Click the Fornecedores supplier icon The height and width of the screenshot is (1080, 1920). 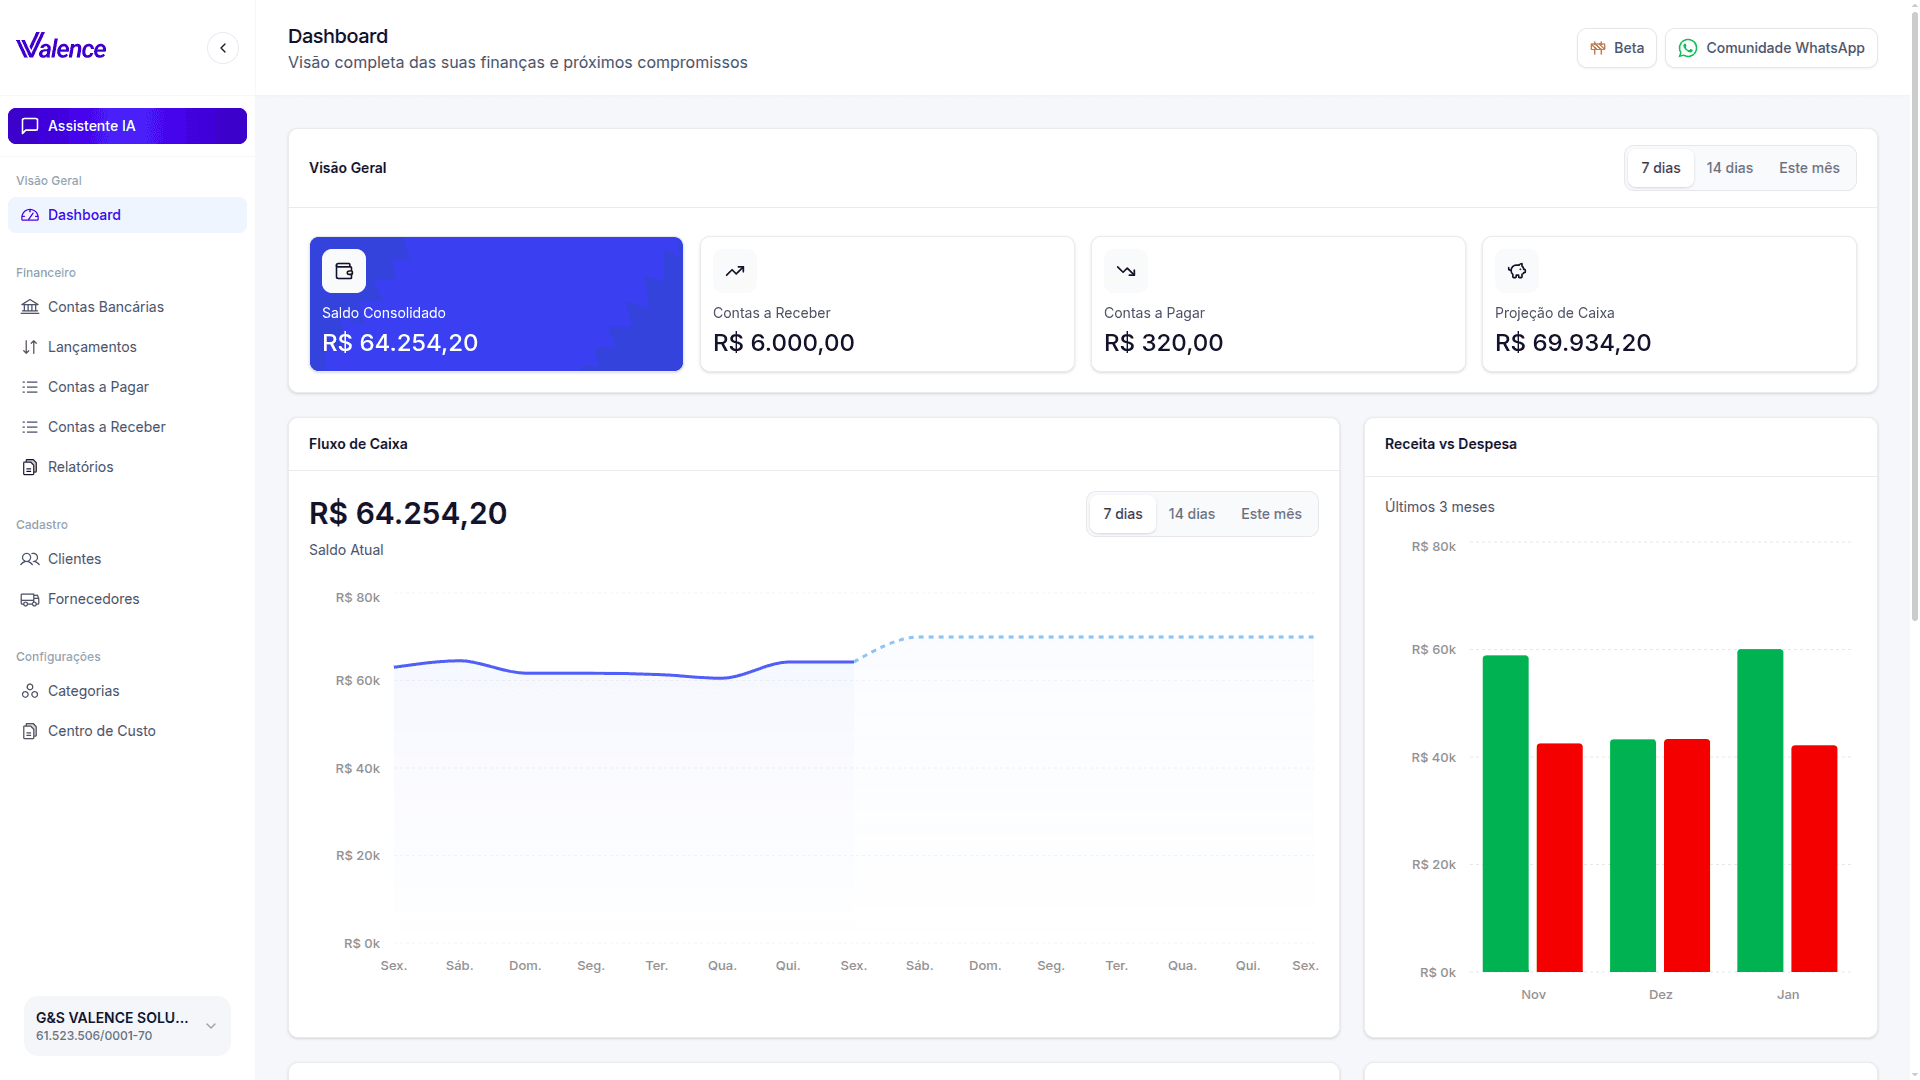pos(30,599)
